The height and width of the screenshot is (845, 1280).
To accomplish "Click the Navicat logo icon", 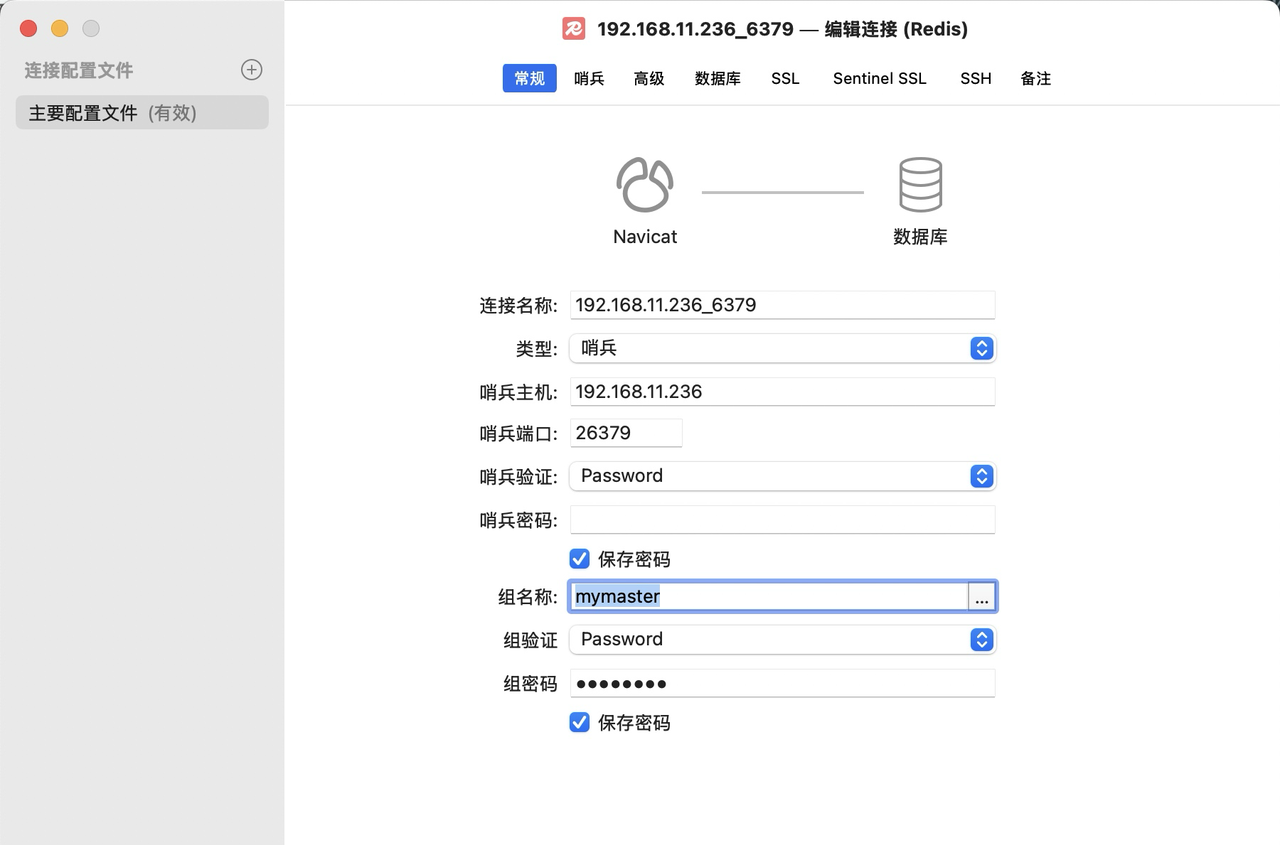I will coord(644,184).
